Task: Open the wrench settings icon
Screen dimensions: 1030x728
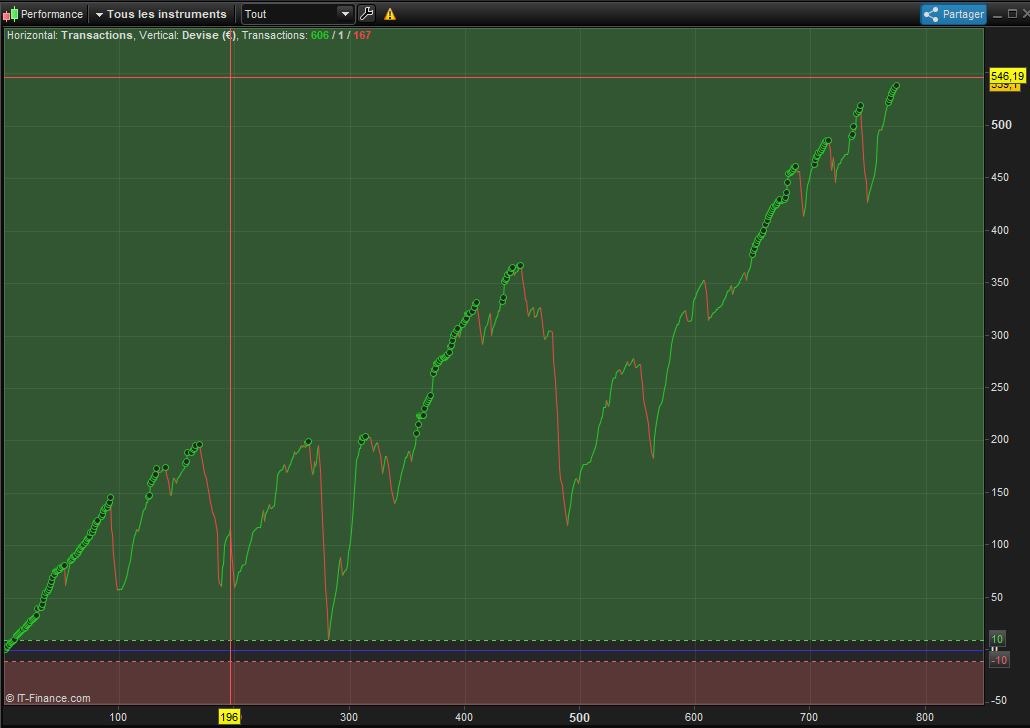Action: 367,13
